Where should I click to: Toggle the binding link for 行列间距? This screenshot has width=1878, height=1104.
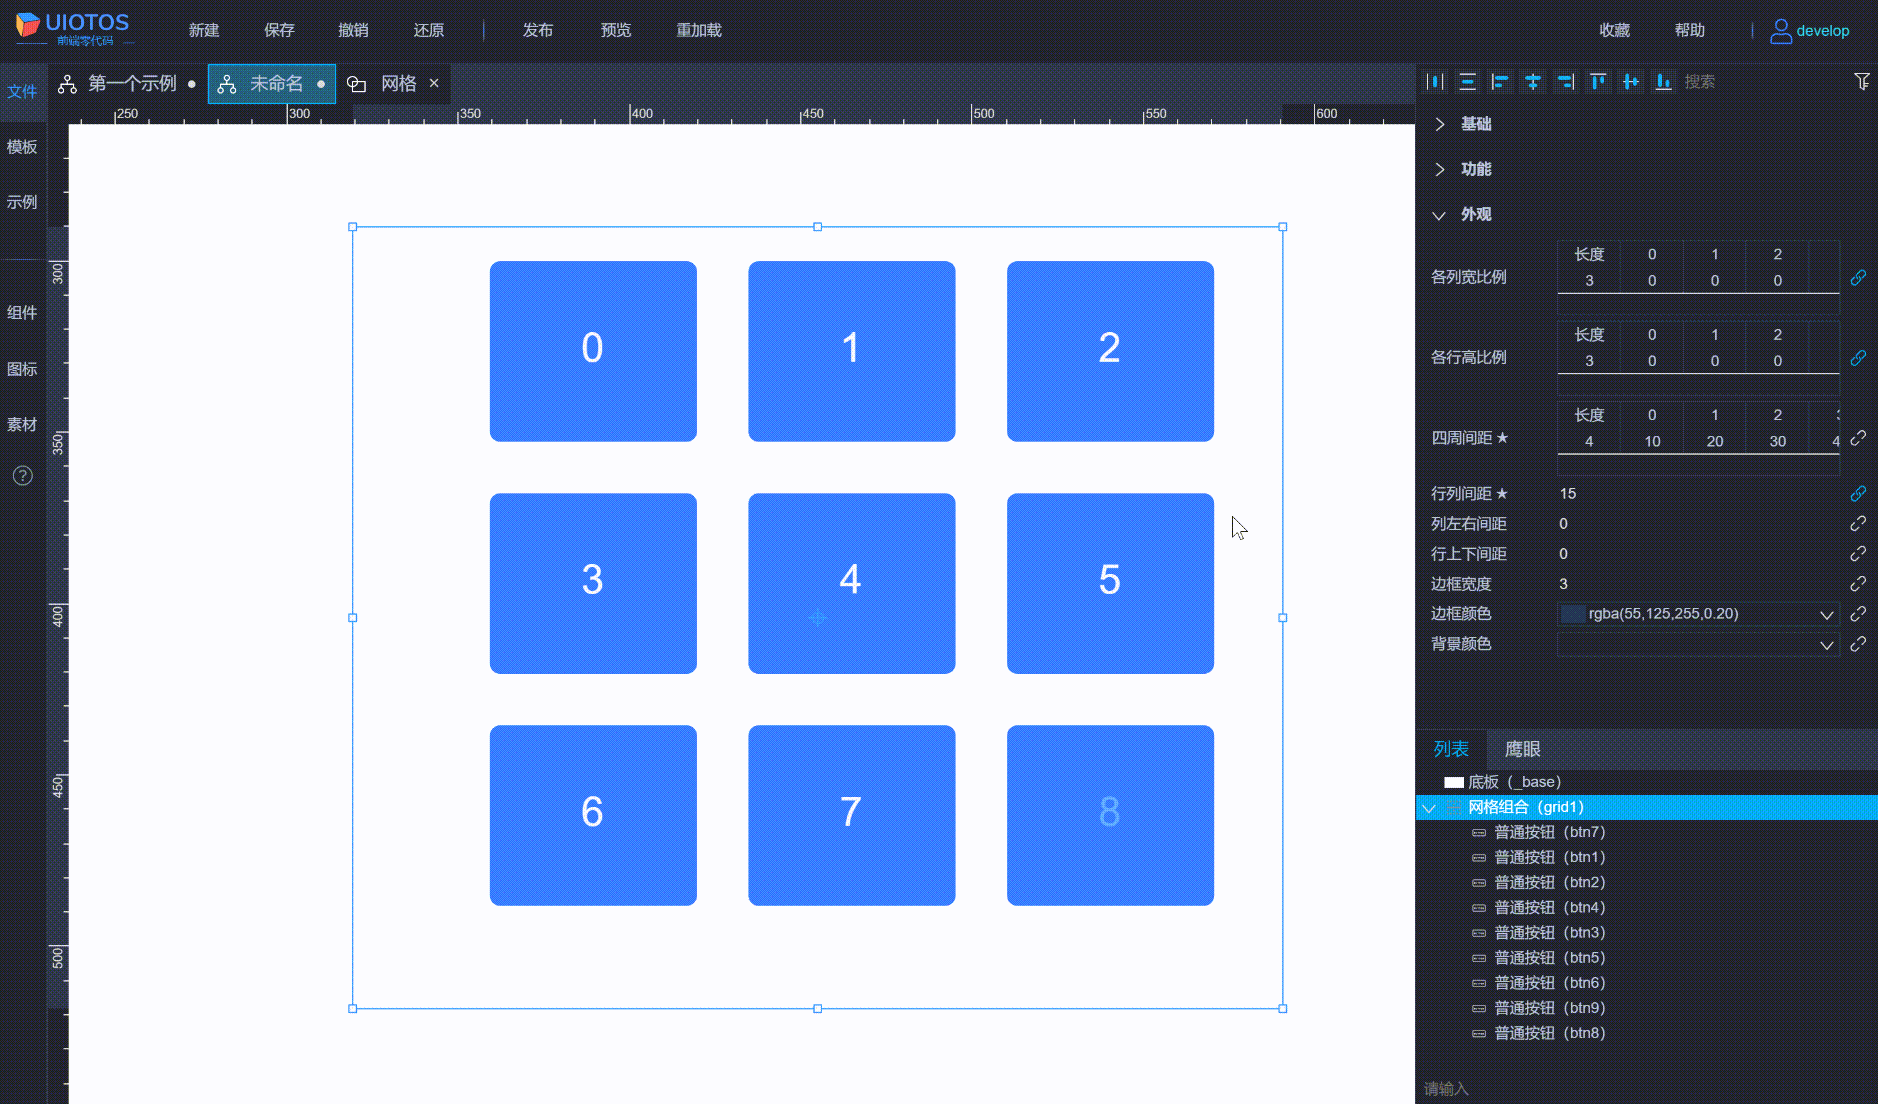1858,494
